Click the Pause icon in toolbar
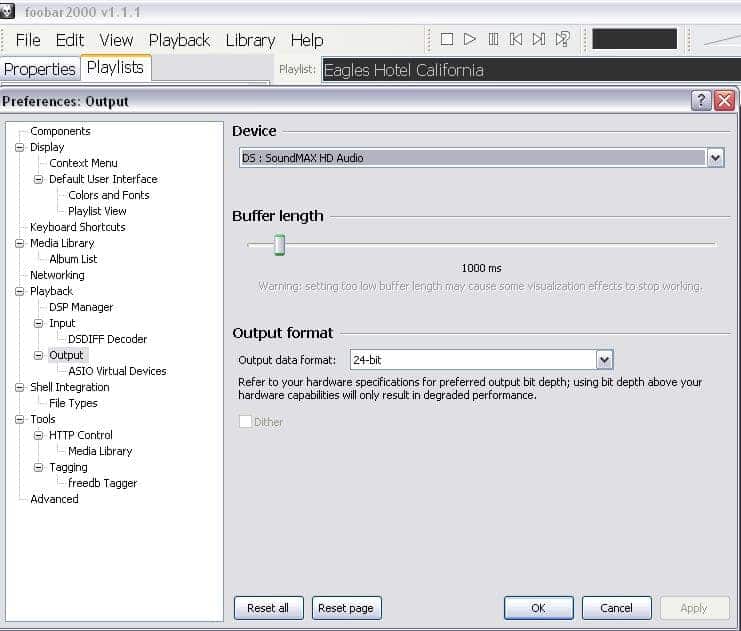This screenshot has height=631, width=741. [x=493, y=39]
